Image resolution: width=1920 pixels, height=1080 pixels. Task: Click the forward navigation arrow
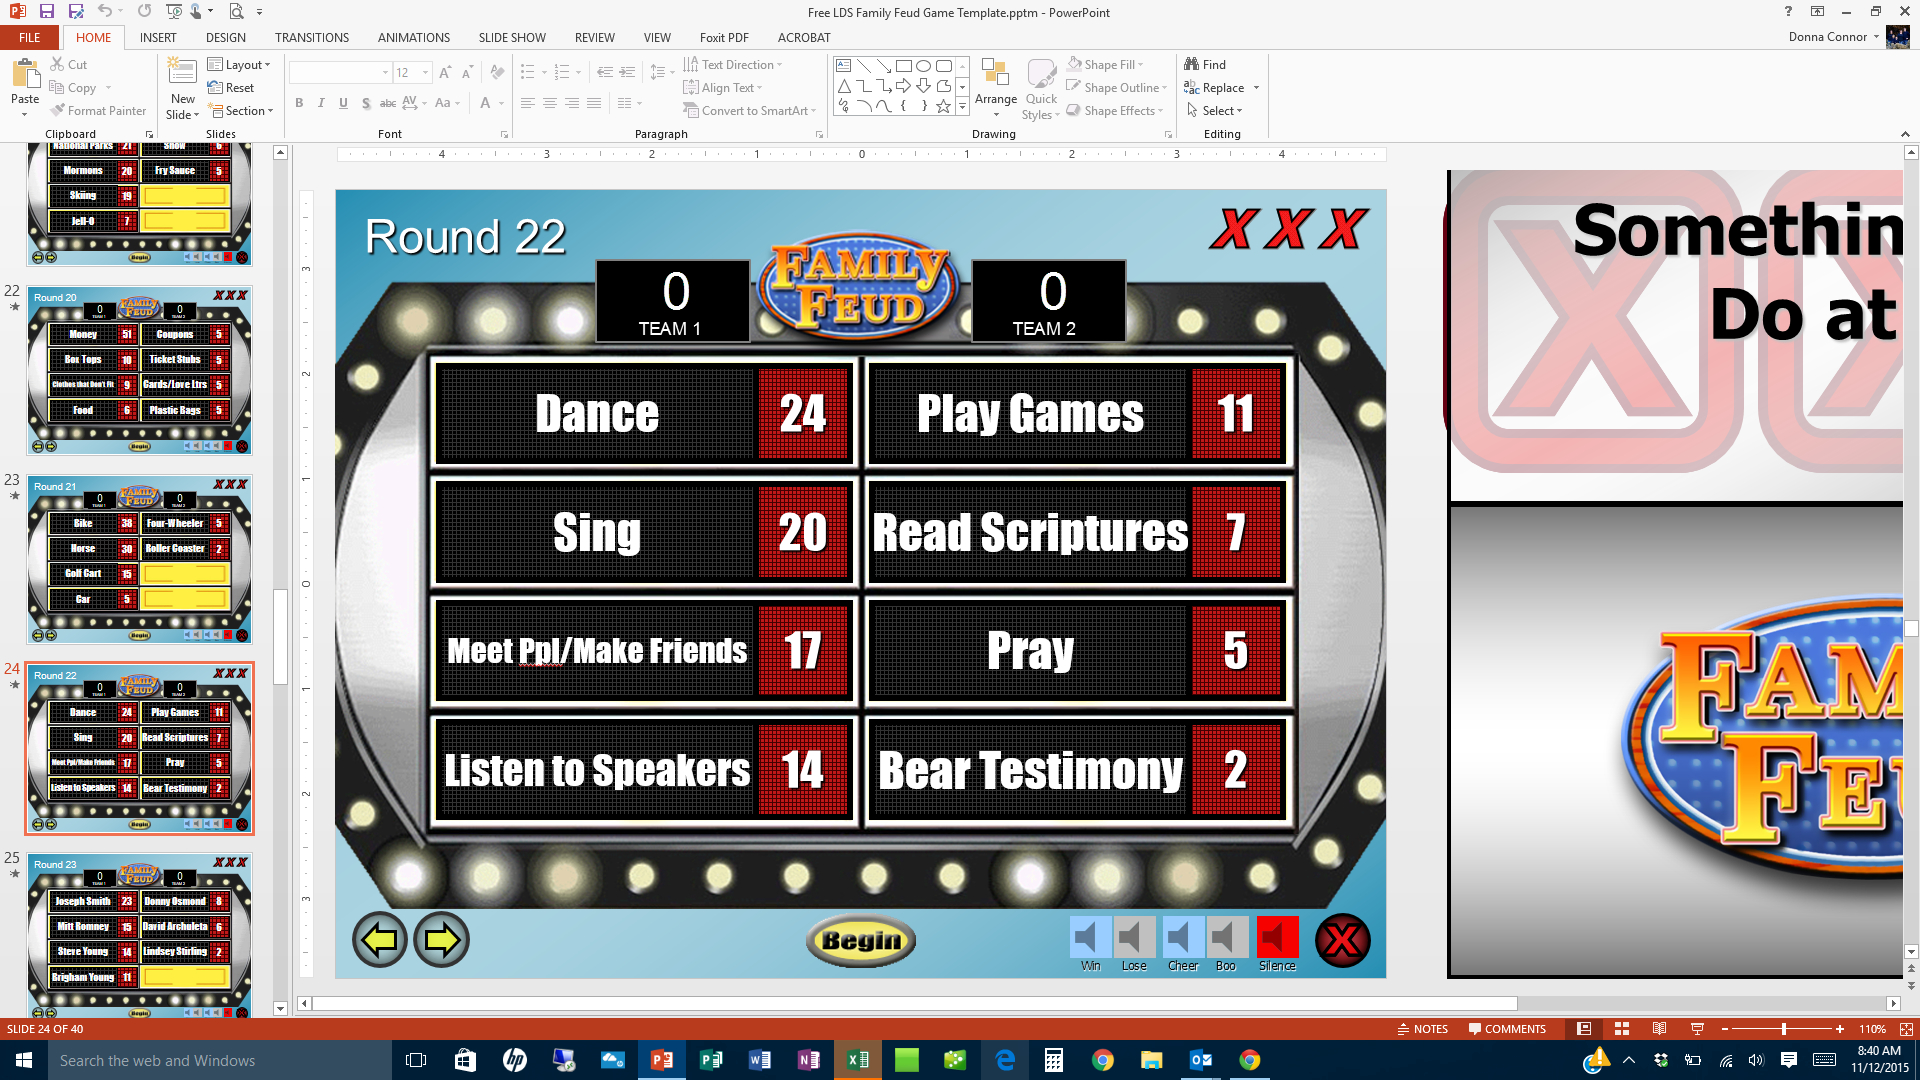[x=442, y=938]
